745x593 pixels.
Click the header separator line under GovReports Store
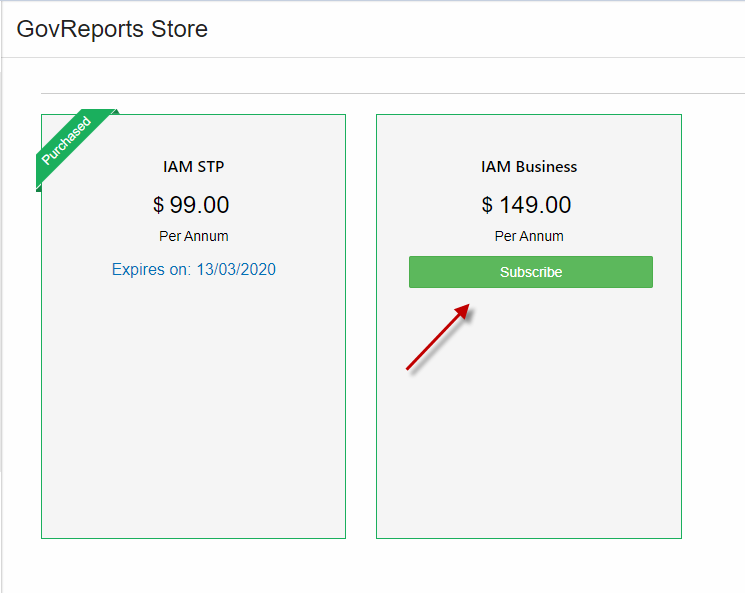[373, 57]
